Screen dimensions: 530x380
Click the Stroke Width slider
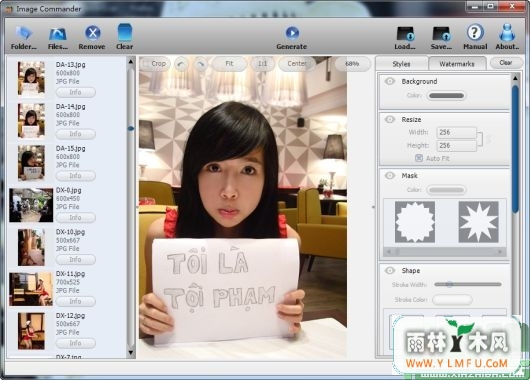pos(468,284)
